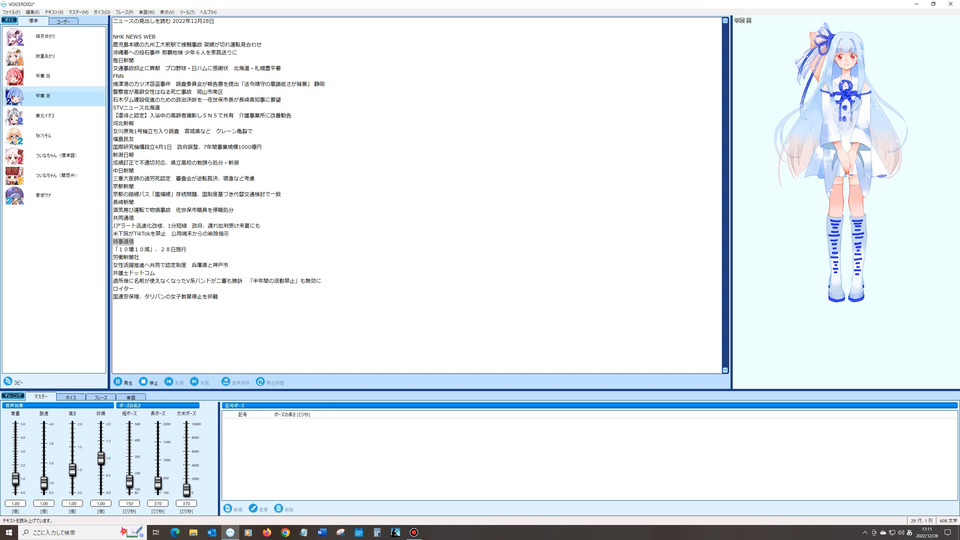The height and width of the screenshot is (540, 960).
Task: Select 琴葉 茜 voice preset
Action: (x=54, y=76)
